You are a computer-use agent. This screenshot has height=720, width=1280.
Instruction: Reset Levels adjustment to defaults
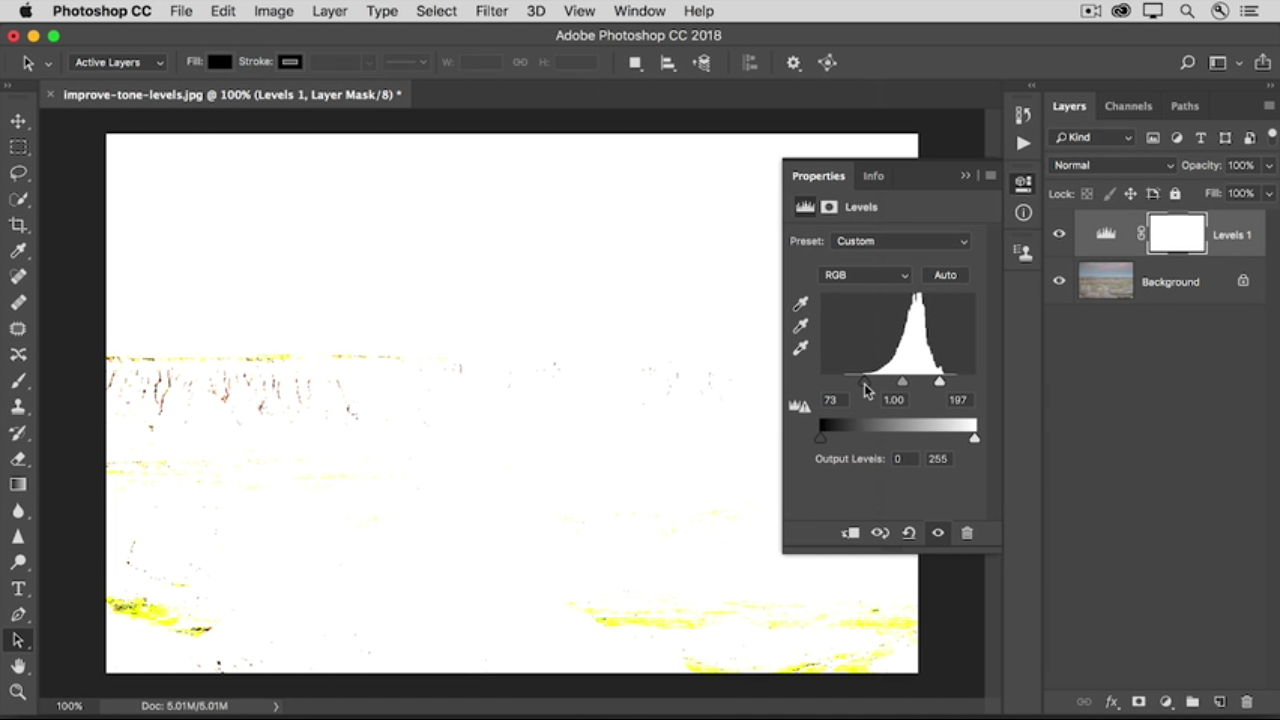[x=909, y=533]
